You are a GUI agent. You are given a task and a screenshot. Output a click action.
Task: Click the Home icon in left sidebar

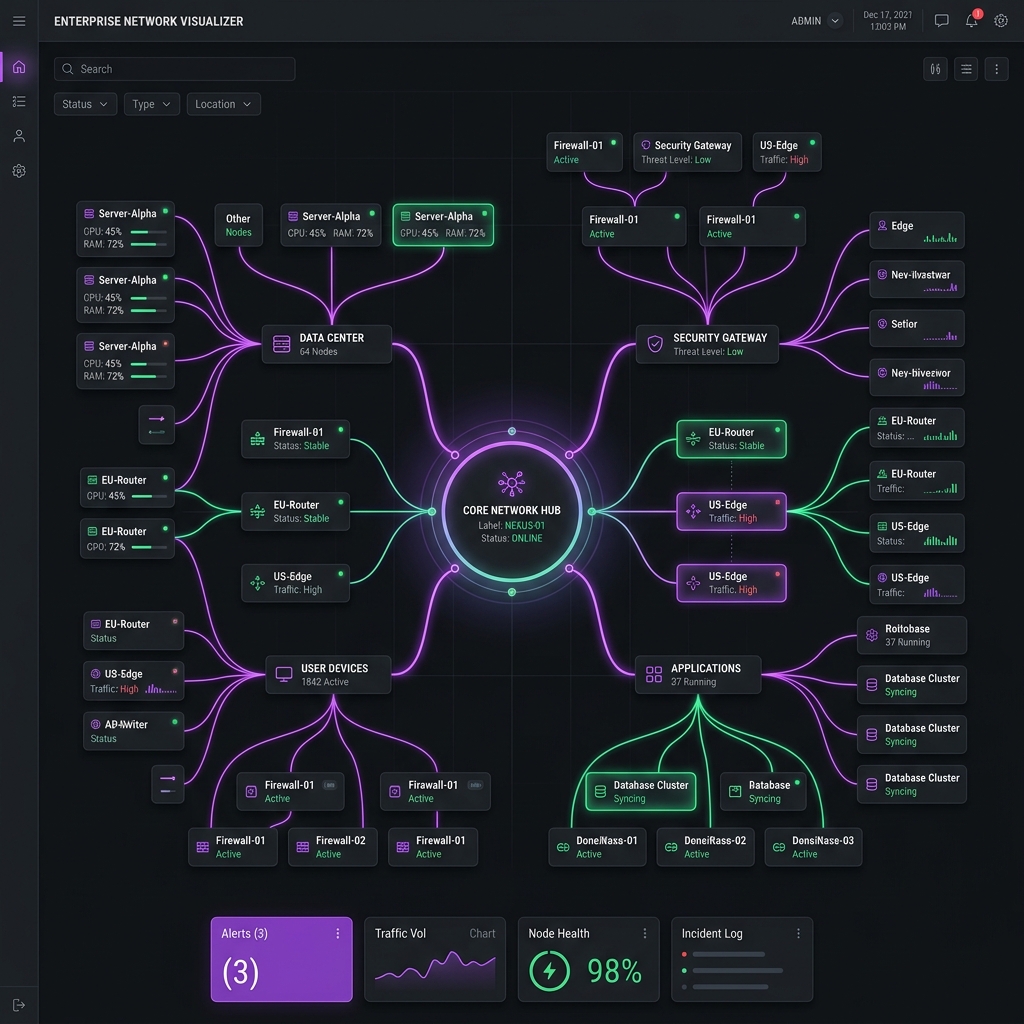pos(19,67)
